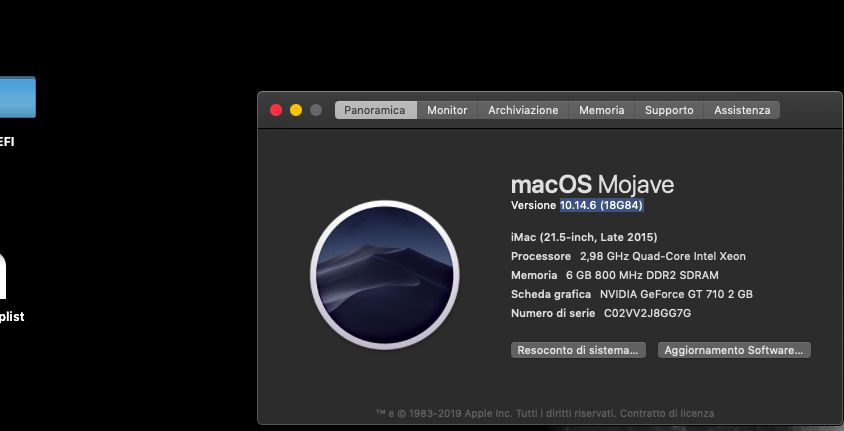Click the Versione label
The image size is (844, 431).
pos(533,205)
